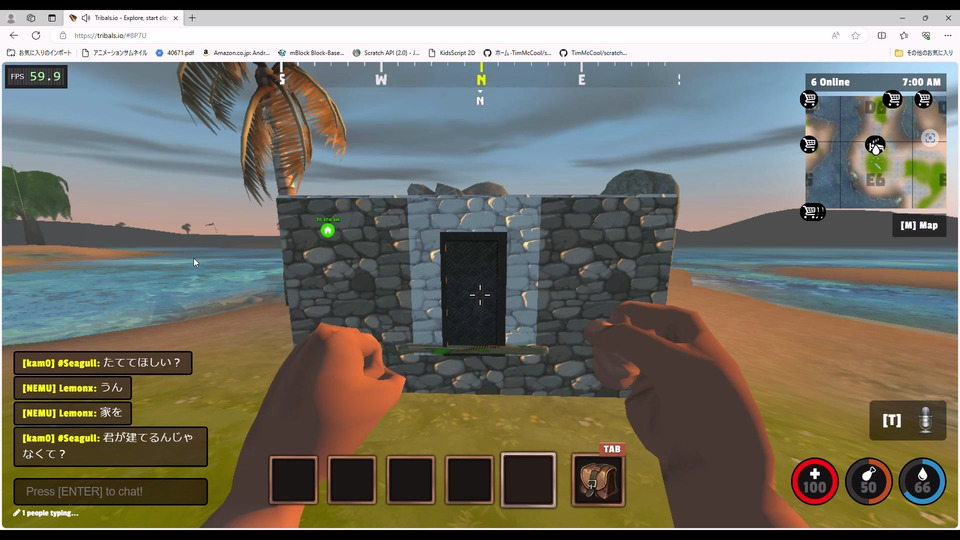This screenshot has width=960, height=540.
Task: Click the 6 Online player count
Action: 830,82
